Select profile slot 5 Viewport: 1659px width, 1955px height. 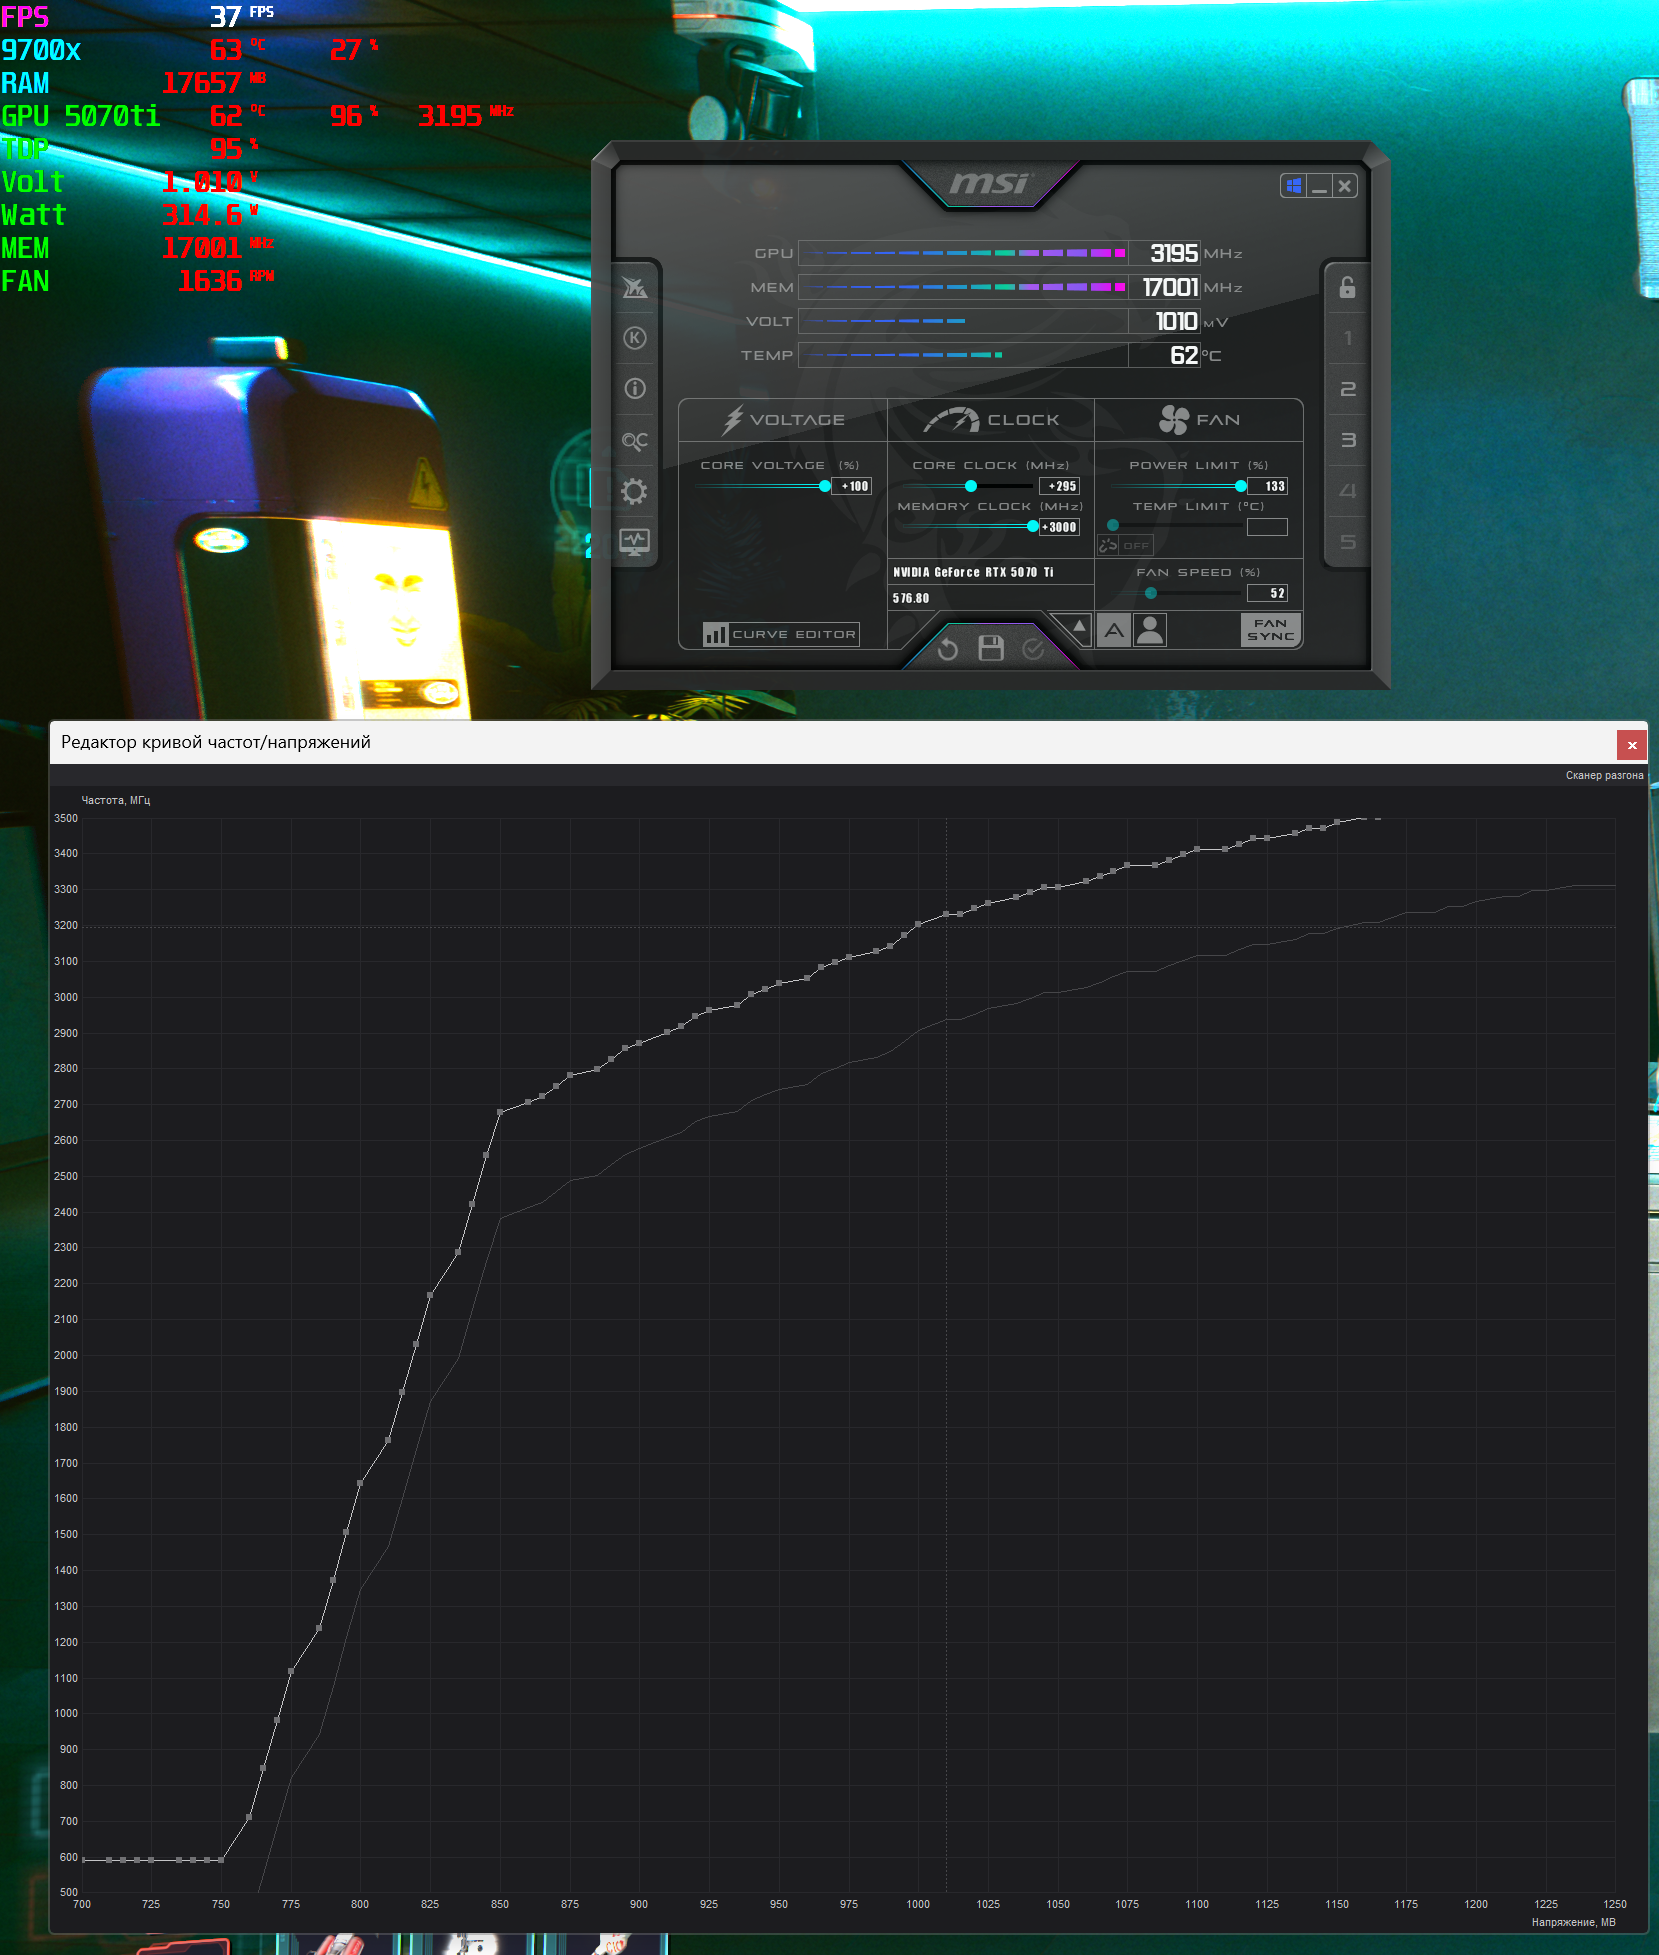point(1348,542)
